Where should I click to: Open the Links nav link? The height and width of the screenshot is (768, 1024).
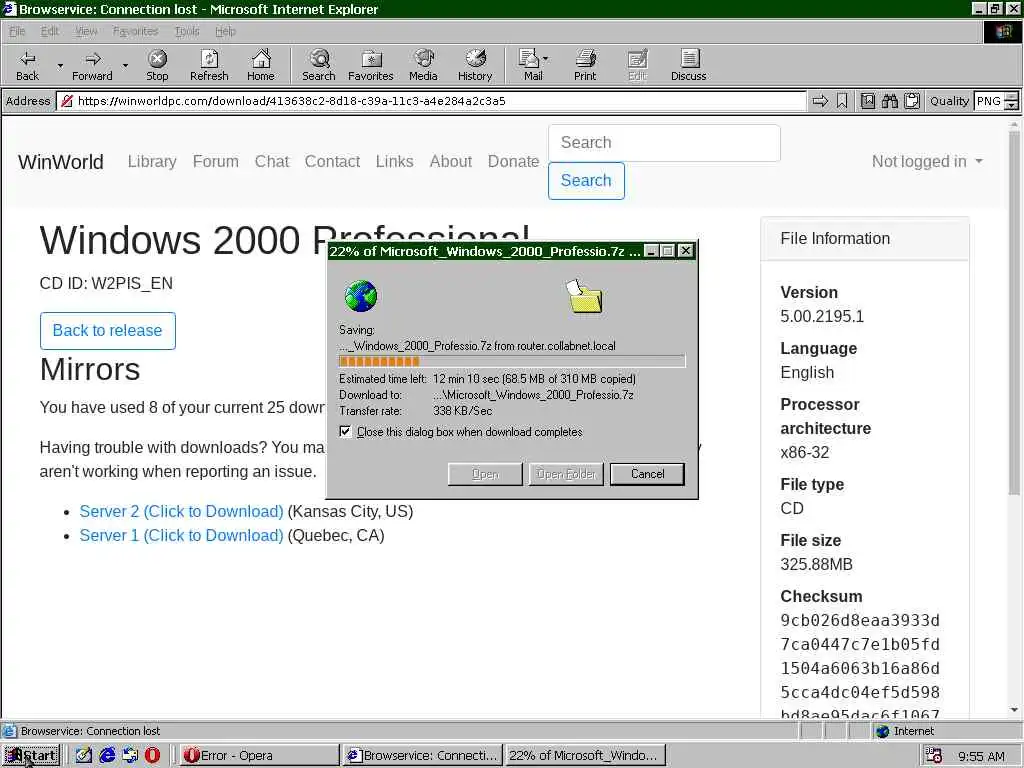[x=394, y=161]
